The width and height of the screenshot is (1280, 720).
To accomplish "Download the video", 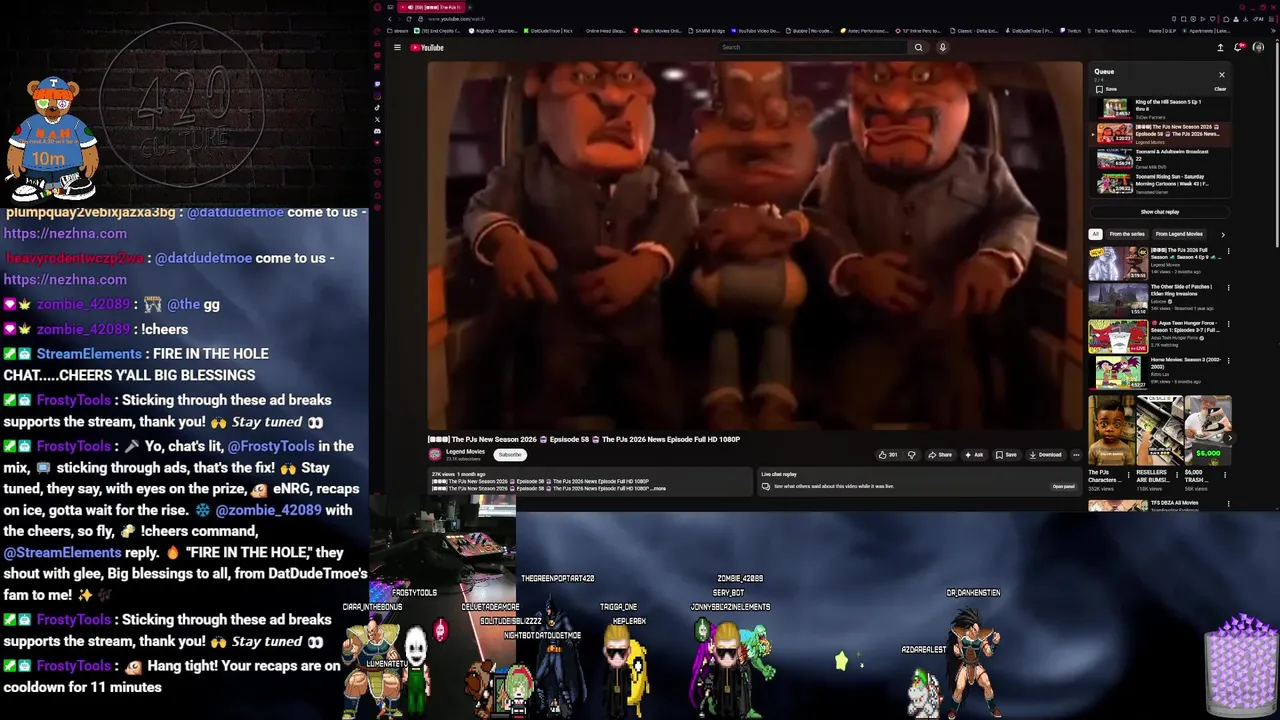I will coord(1045,455).
